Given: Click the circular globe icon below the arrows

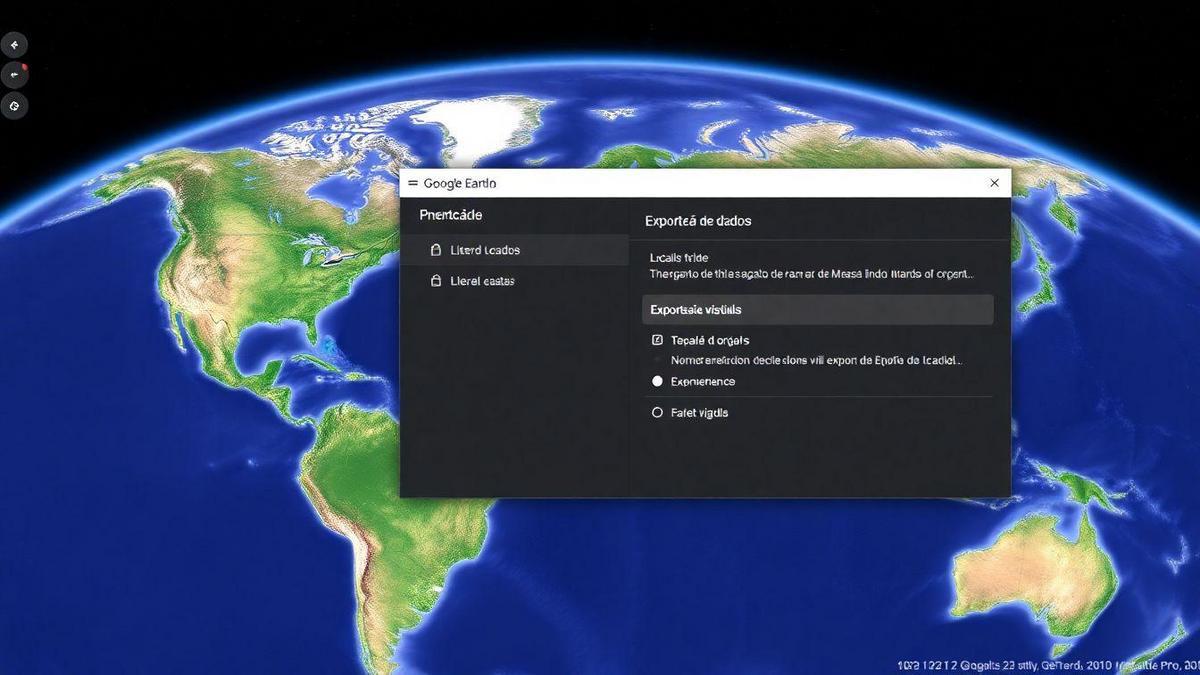Looking at the screenshot, I should pos(14,105).
